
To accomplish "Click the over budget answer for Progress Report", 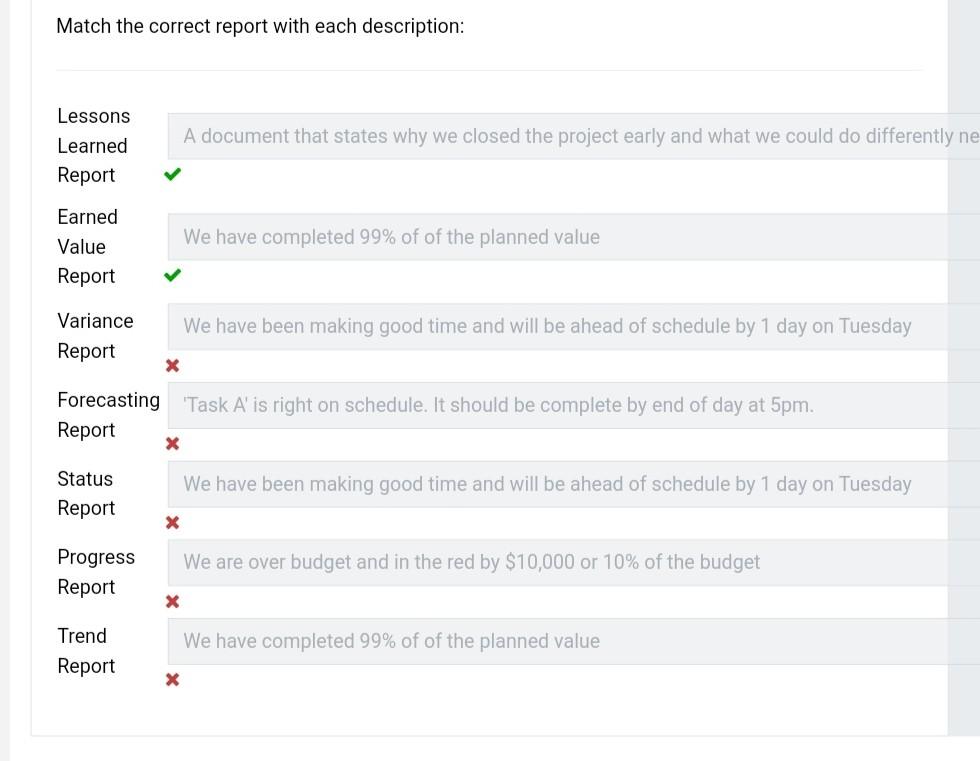I will (470, 562).
